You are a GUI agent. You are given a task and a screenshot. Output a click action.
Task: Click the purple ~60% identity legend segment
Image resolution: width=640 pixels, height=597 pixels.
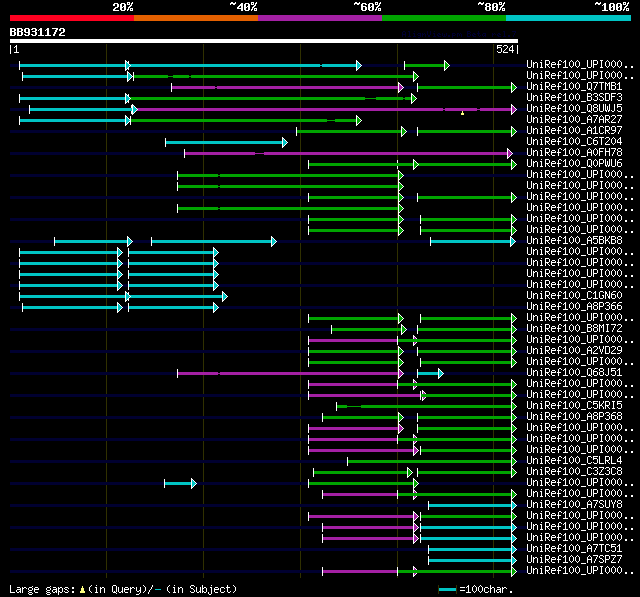(320, 18)
